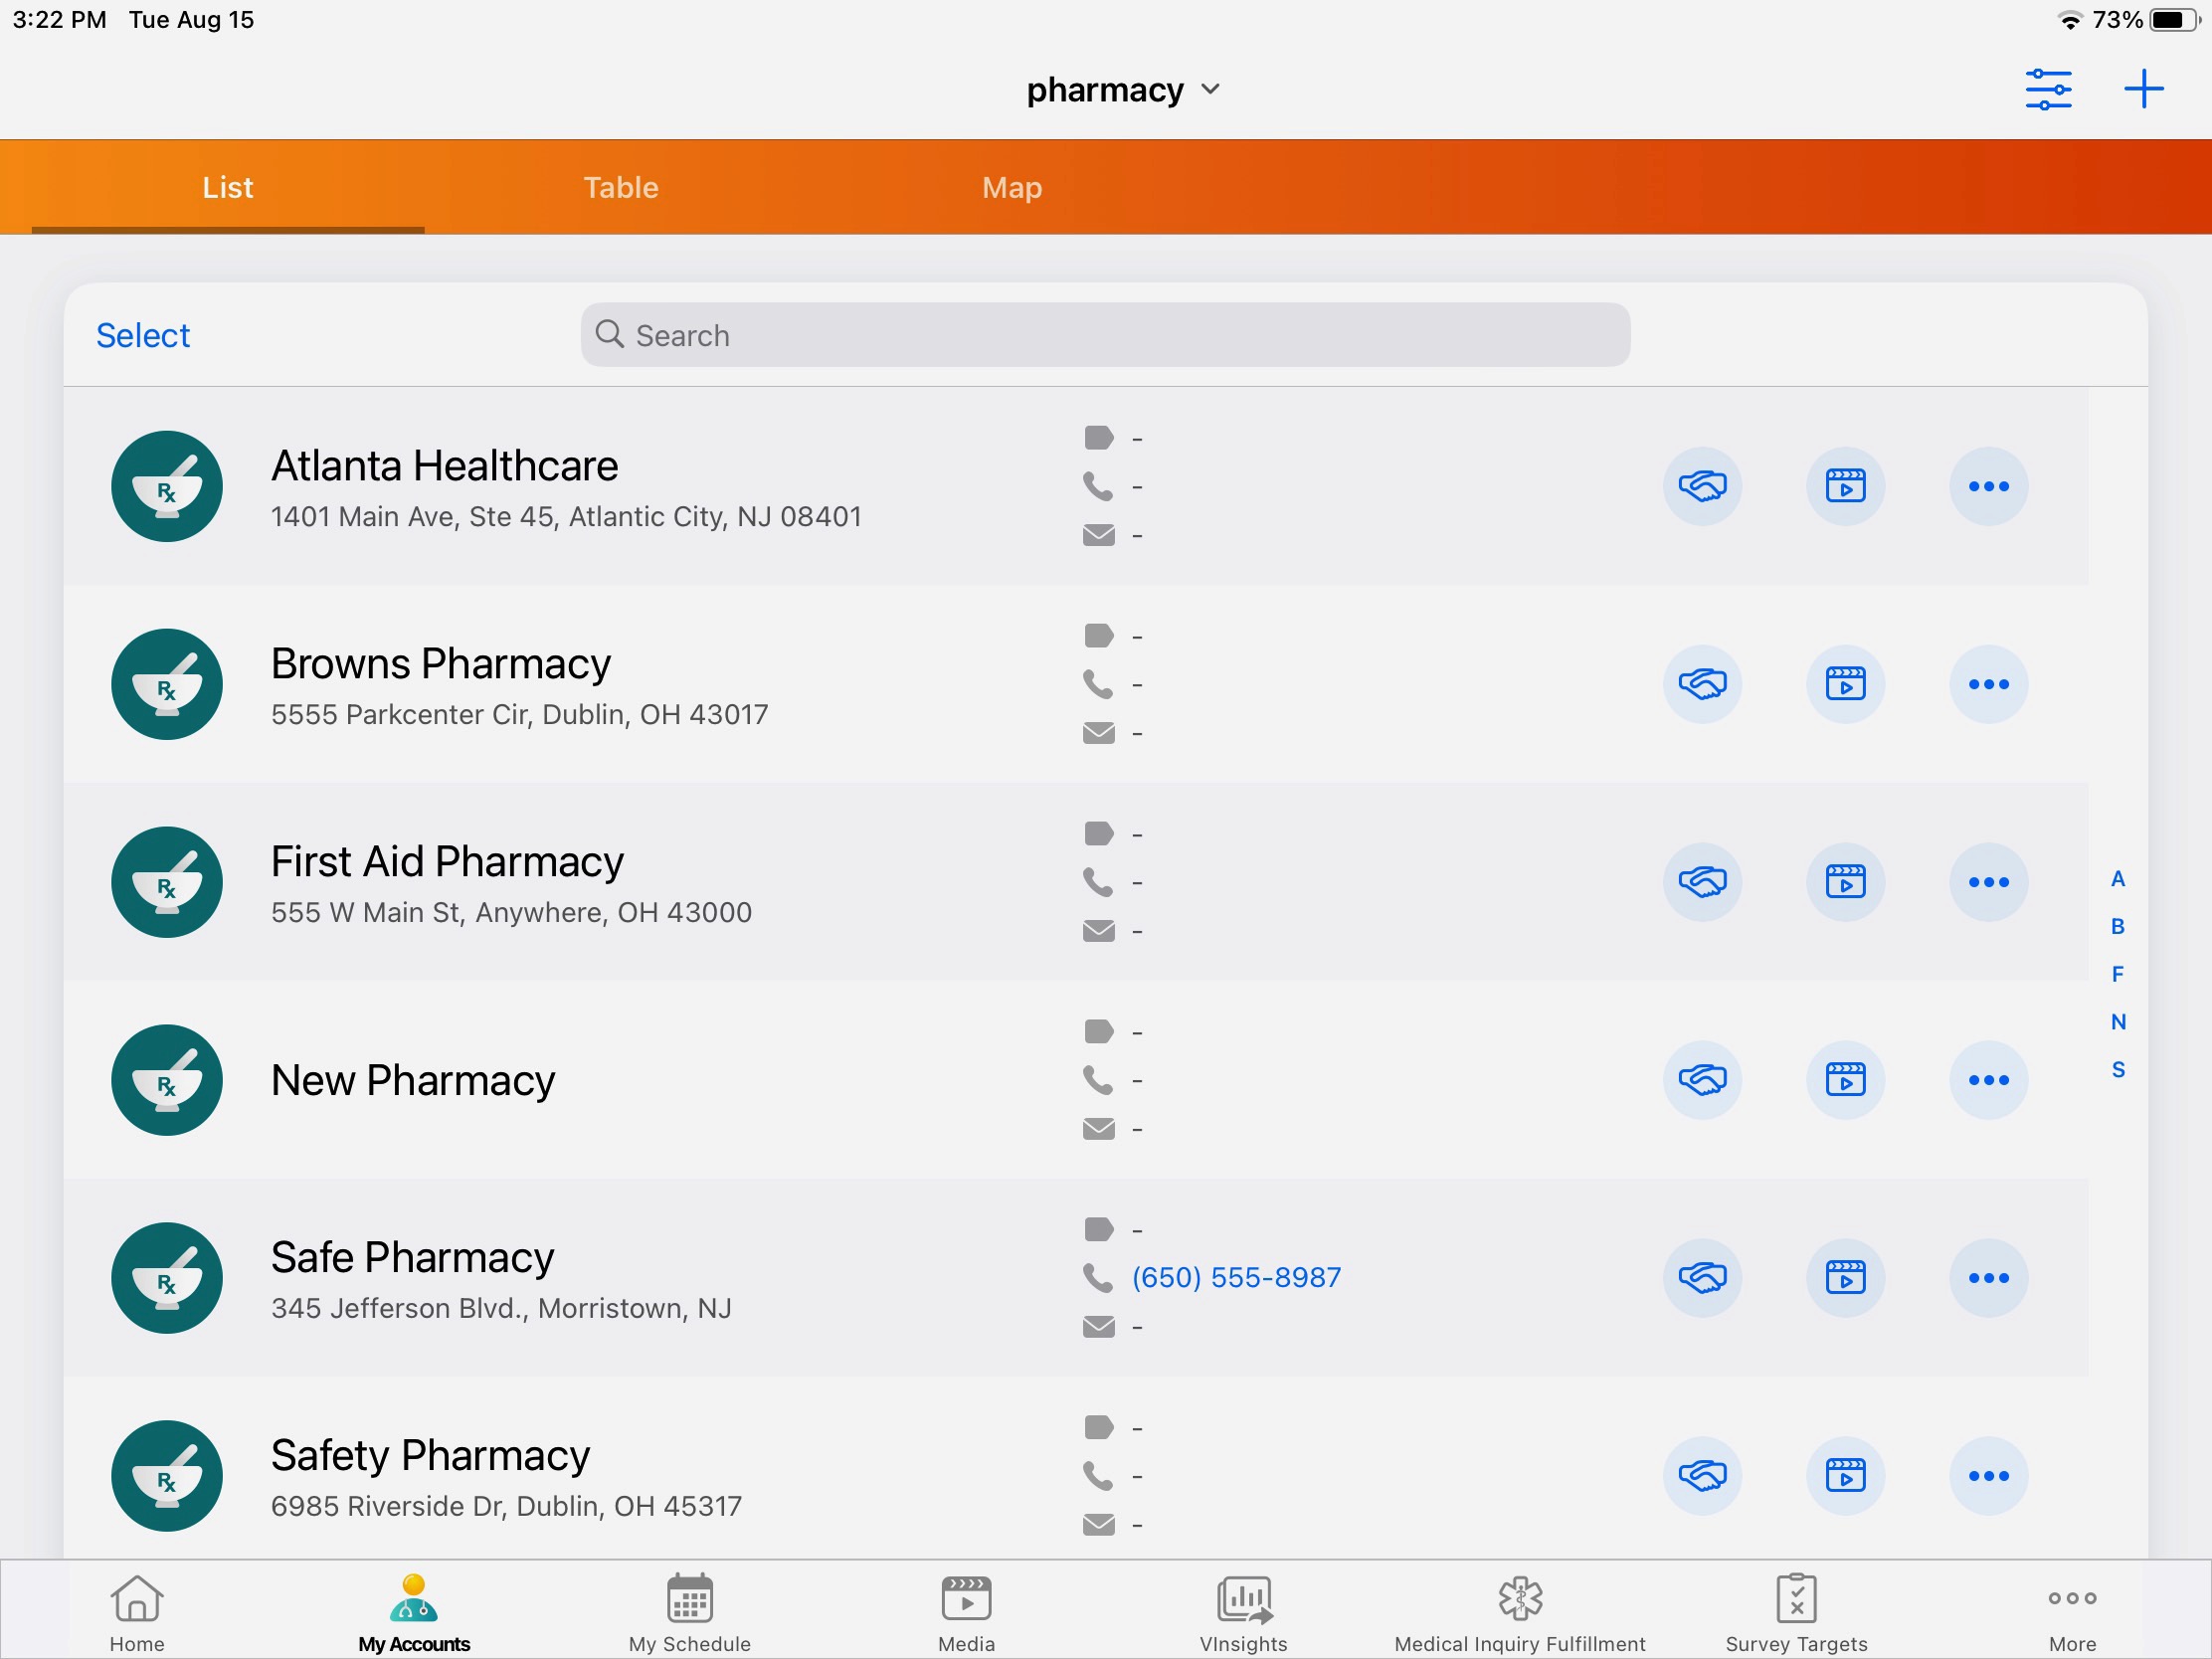Go to Medical Inquiry Fulfillment tab
Image resolution: width=2212 pixels, height=1659 pixels.
point(1519,1614)
